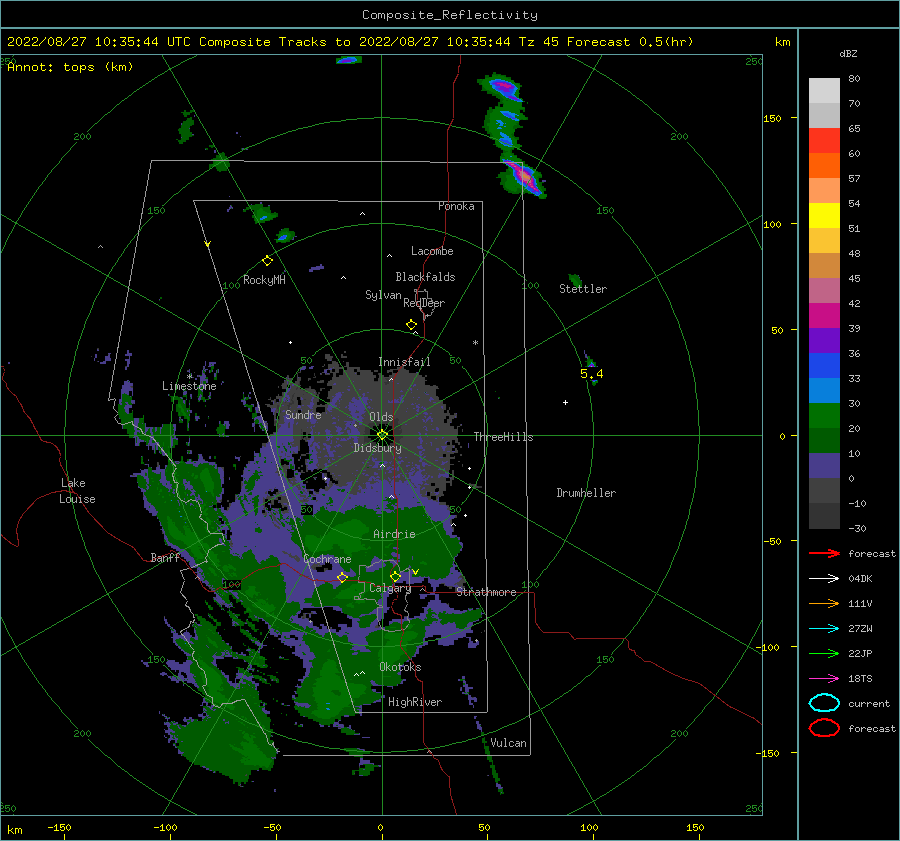Click the red forecast ellipse icon
This screenshot has height=841, width=900.
824,728
